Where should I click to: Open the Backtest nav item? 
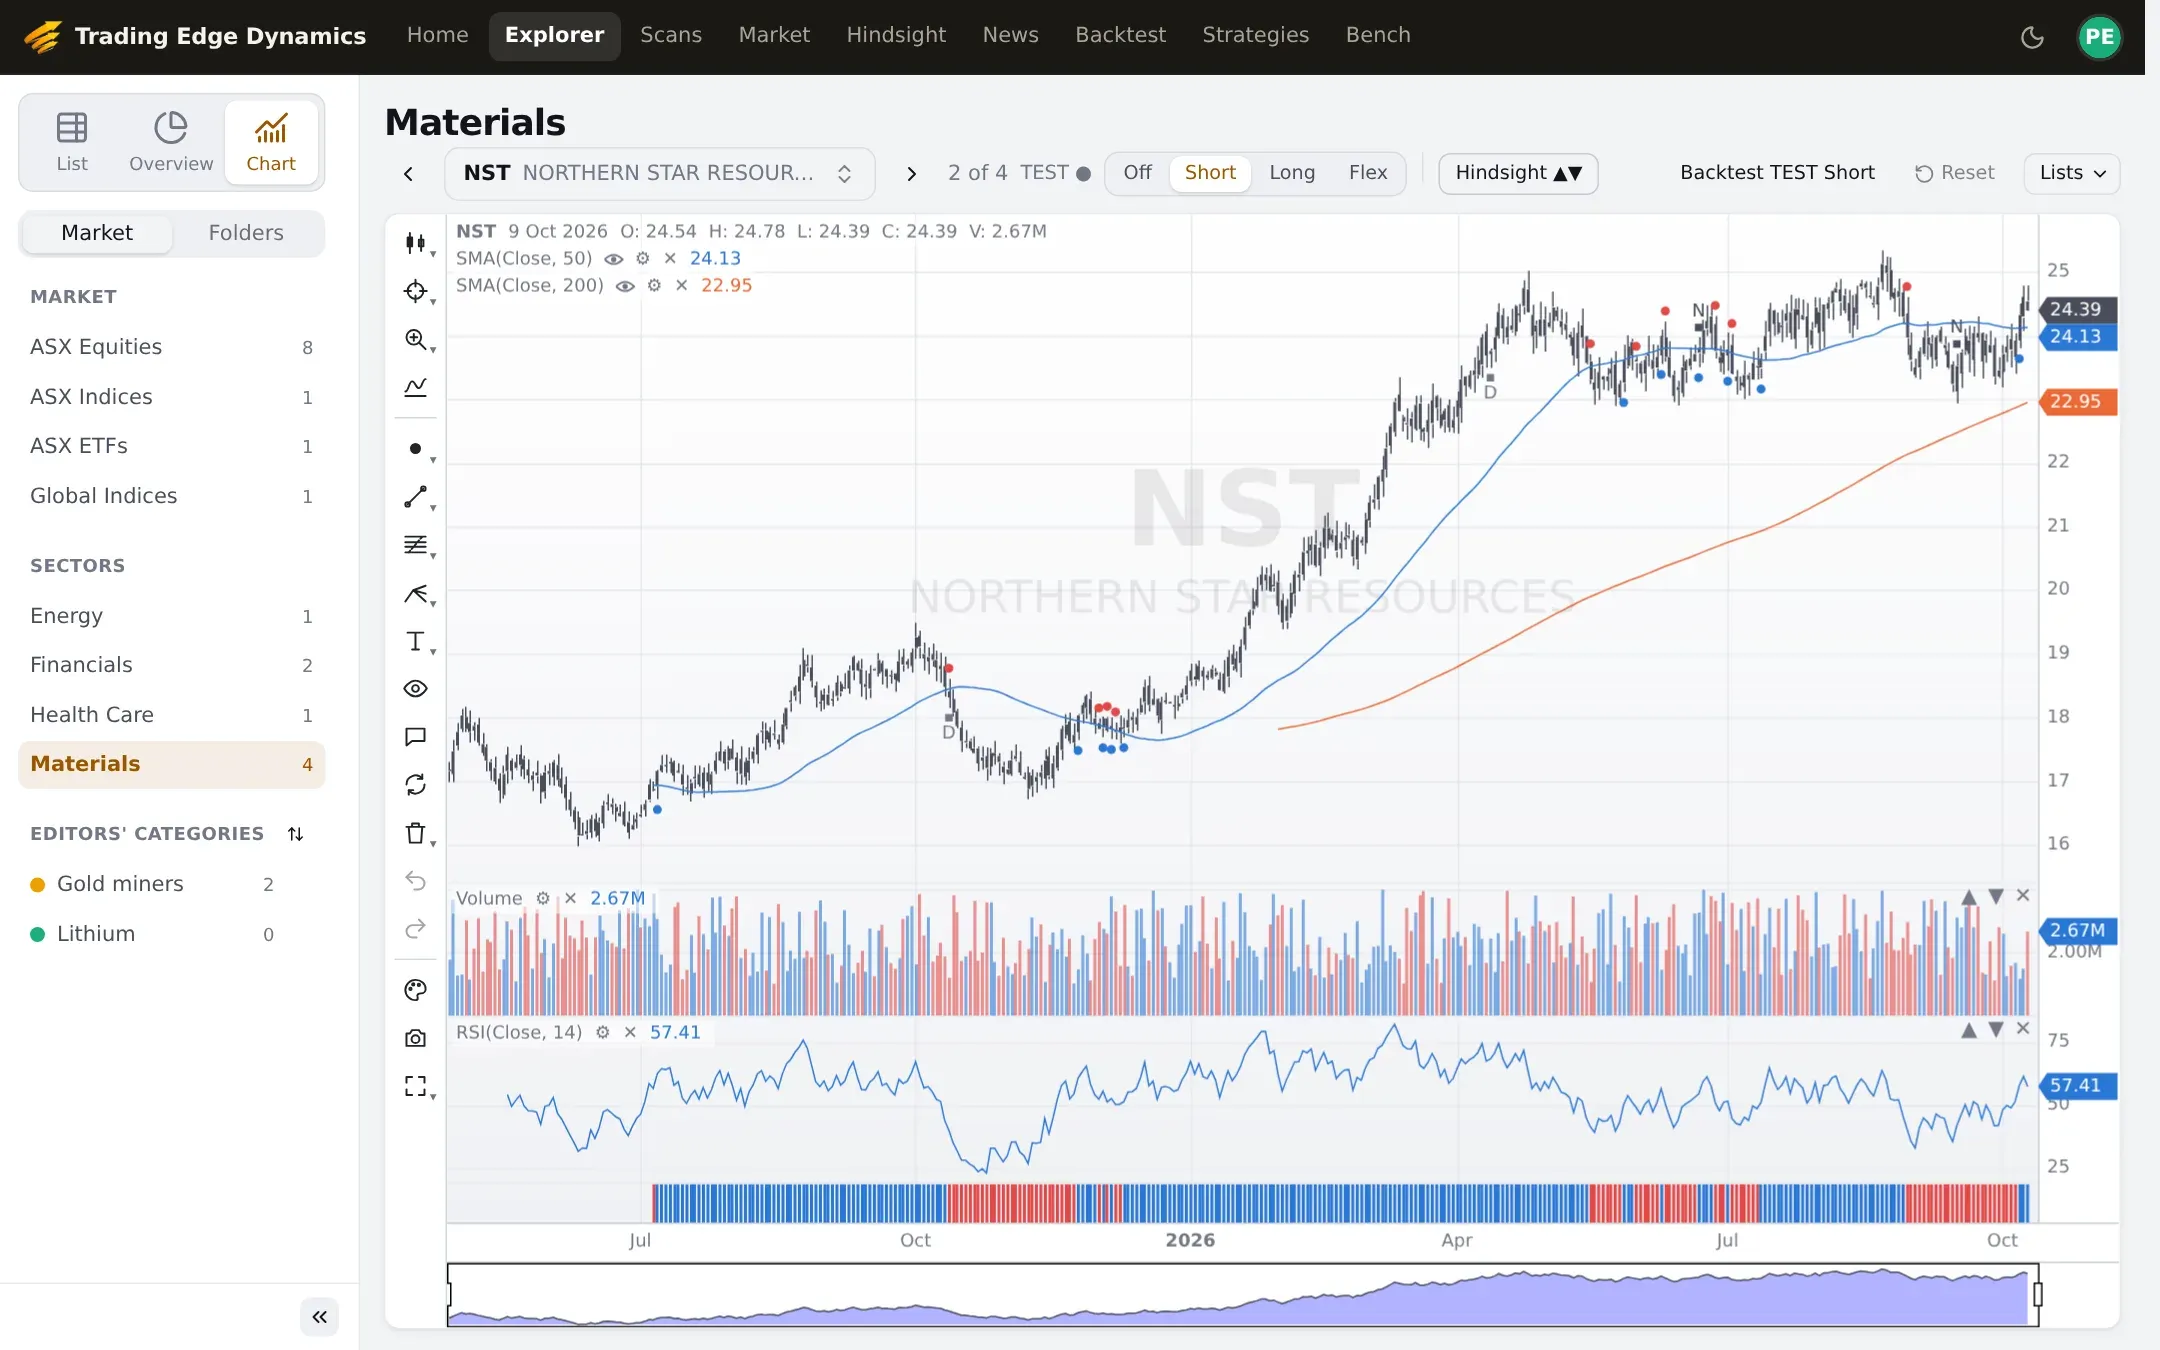coord(1120,36)
